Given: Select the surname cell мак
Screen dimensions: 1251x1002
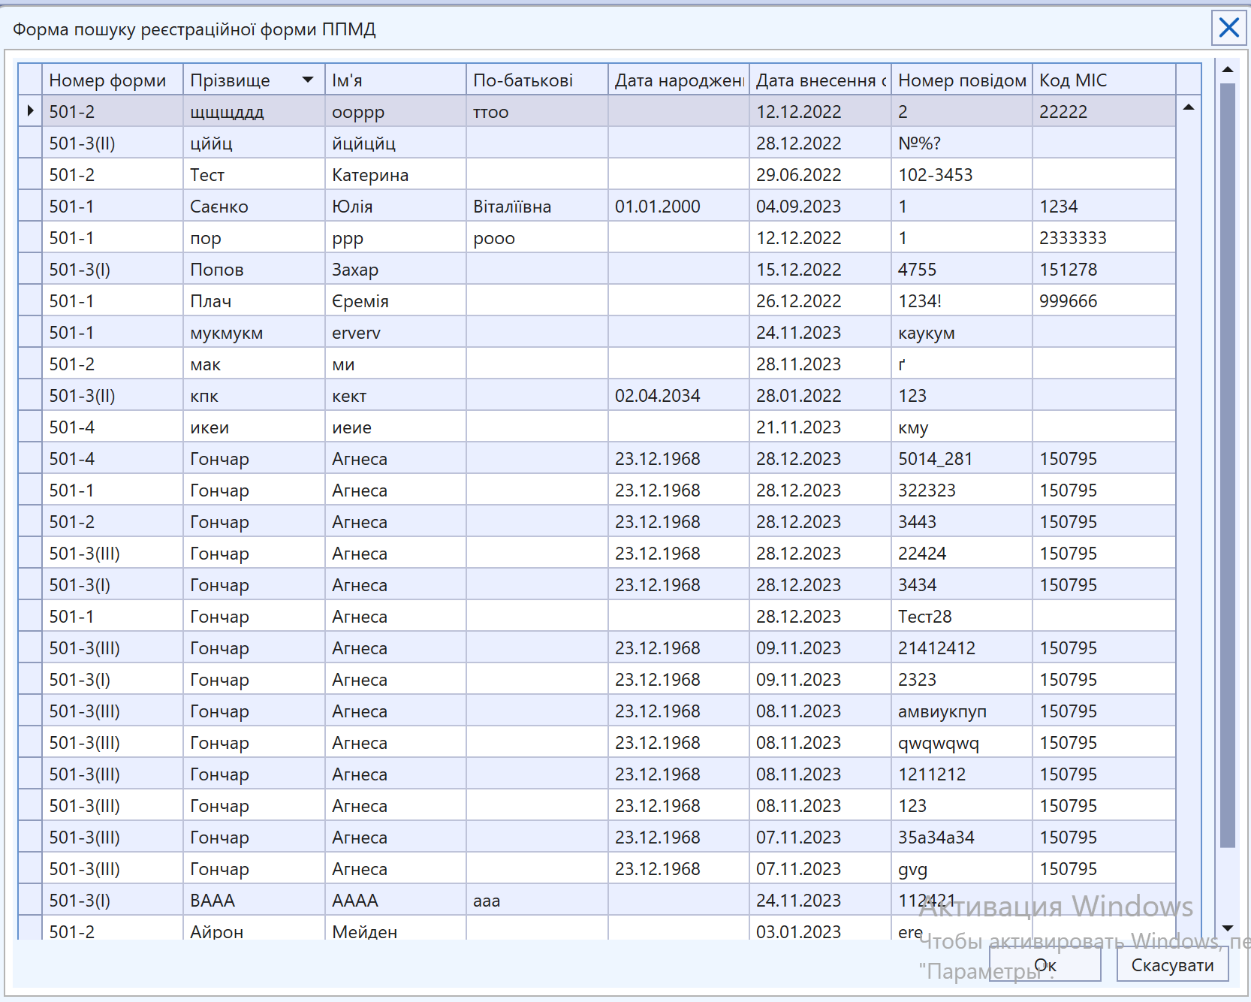Looking at the screenshot, I should click(254, 364).
